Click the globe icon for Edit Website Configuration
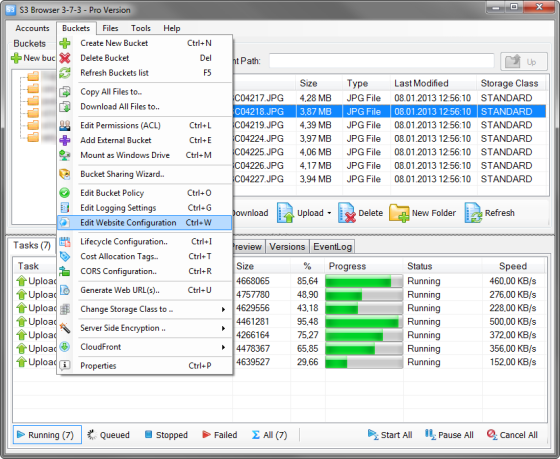 click(65, 223)
